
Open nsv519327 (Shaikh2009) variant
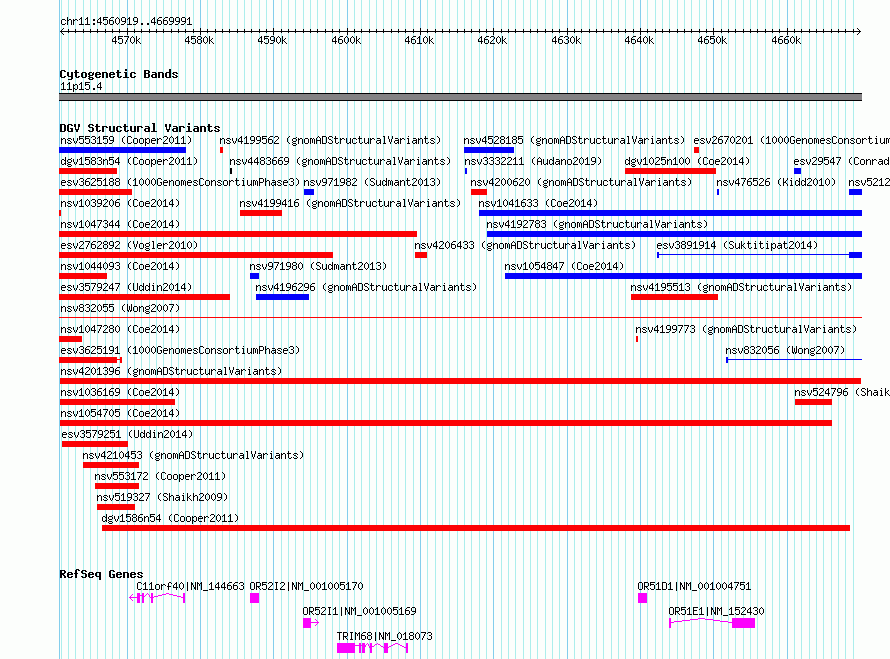pyautogui.click(x=162, y=497)
